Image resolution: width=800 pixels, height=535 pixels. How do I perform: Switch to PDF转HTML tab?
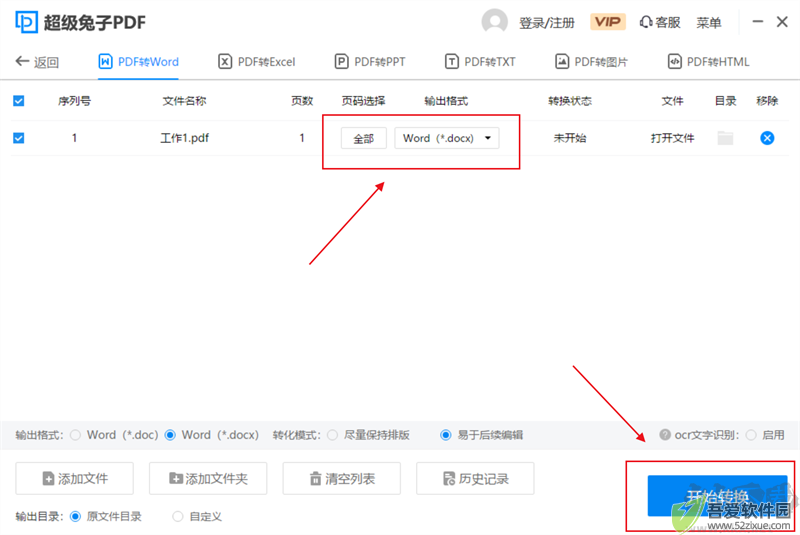coord(709,62)
